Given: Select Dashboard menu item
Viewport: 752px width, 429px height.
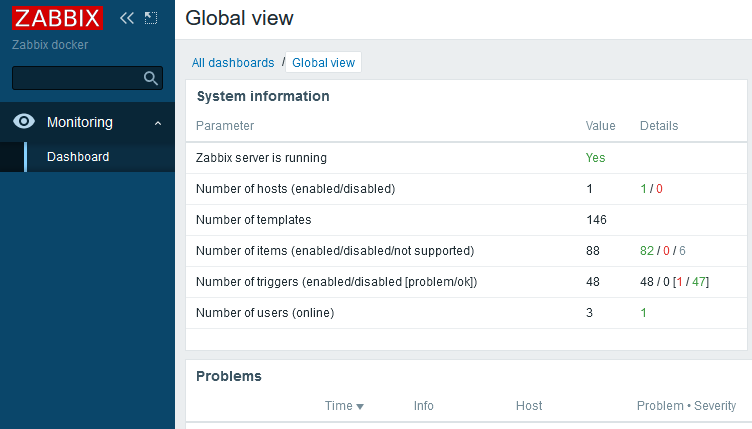Looking at the screenshot, I should 78,157.
